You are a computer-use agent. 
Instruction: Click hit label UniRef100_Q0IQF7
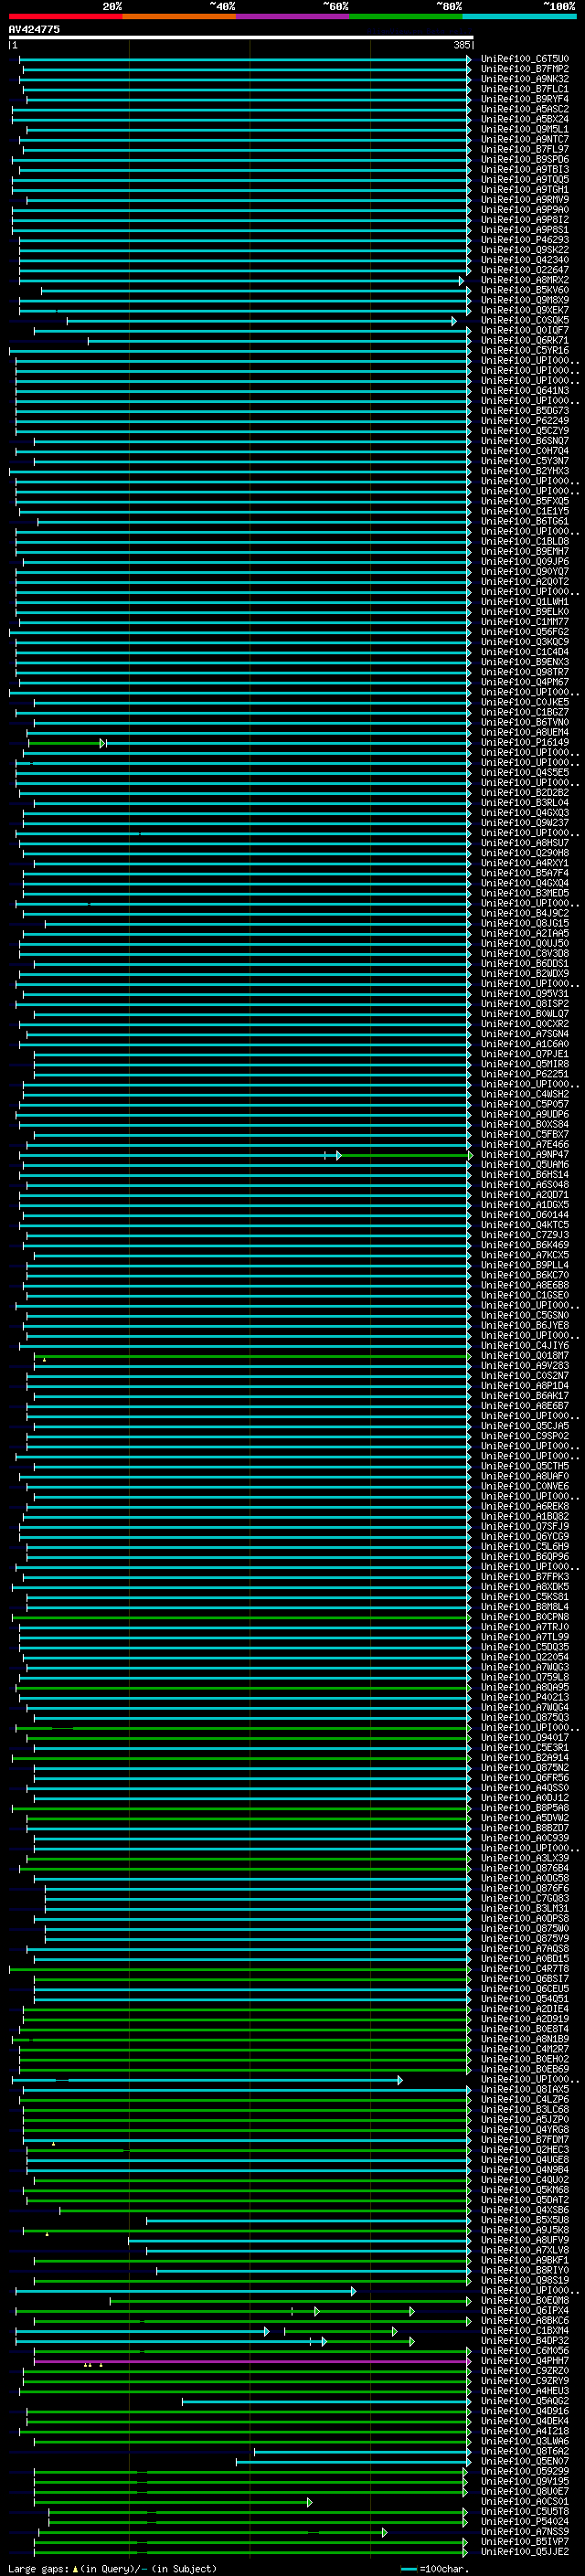525,330
